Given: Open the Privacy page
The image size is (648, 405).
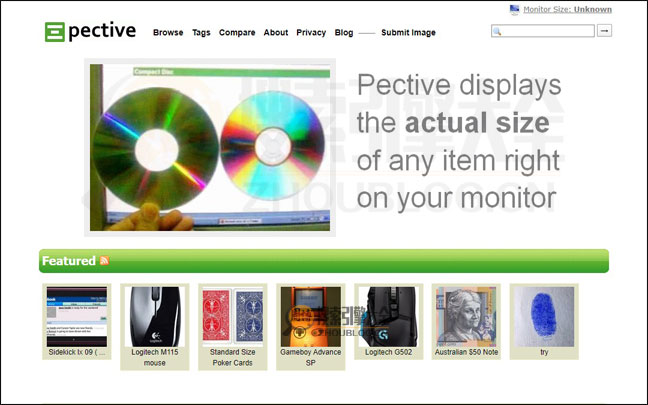Looking at the screenshot, I should pyautogui.click(x=311, y=33).
